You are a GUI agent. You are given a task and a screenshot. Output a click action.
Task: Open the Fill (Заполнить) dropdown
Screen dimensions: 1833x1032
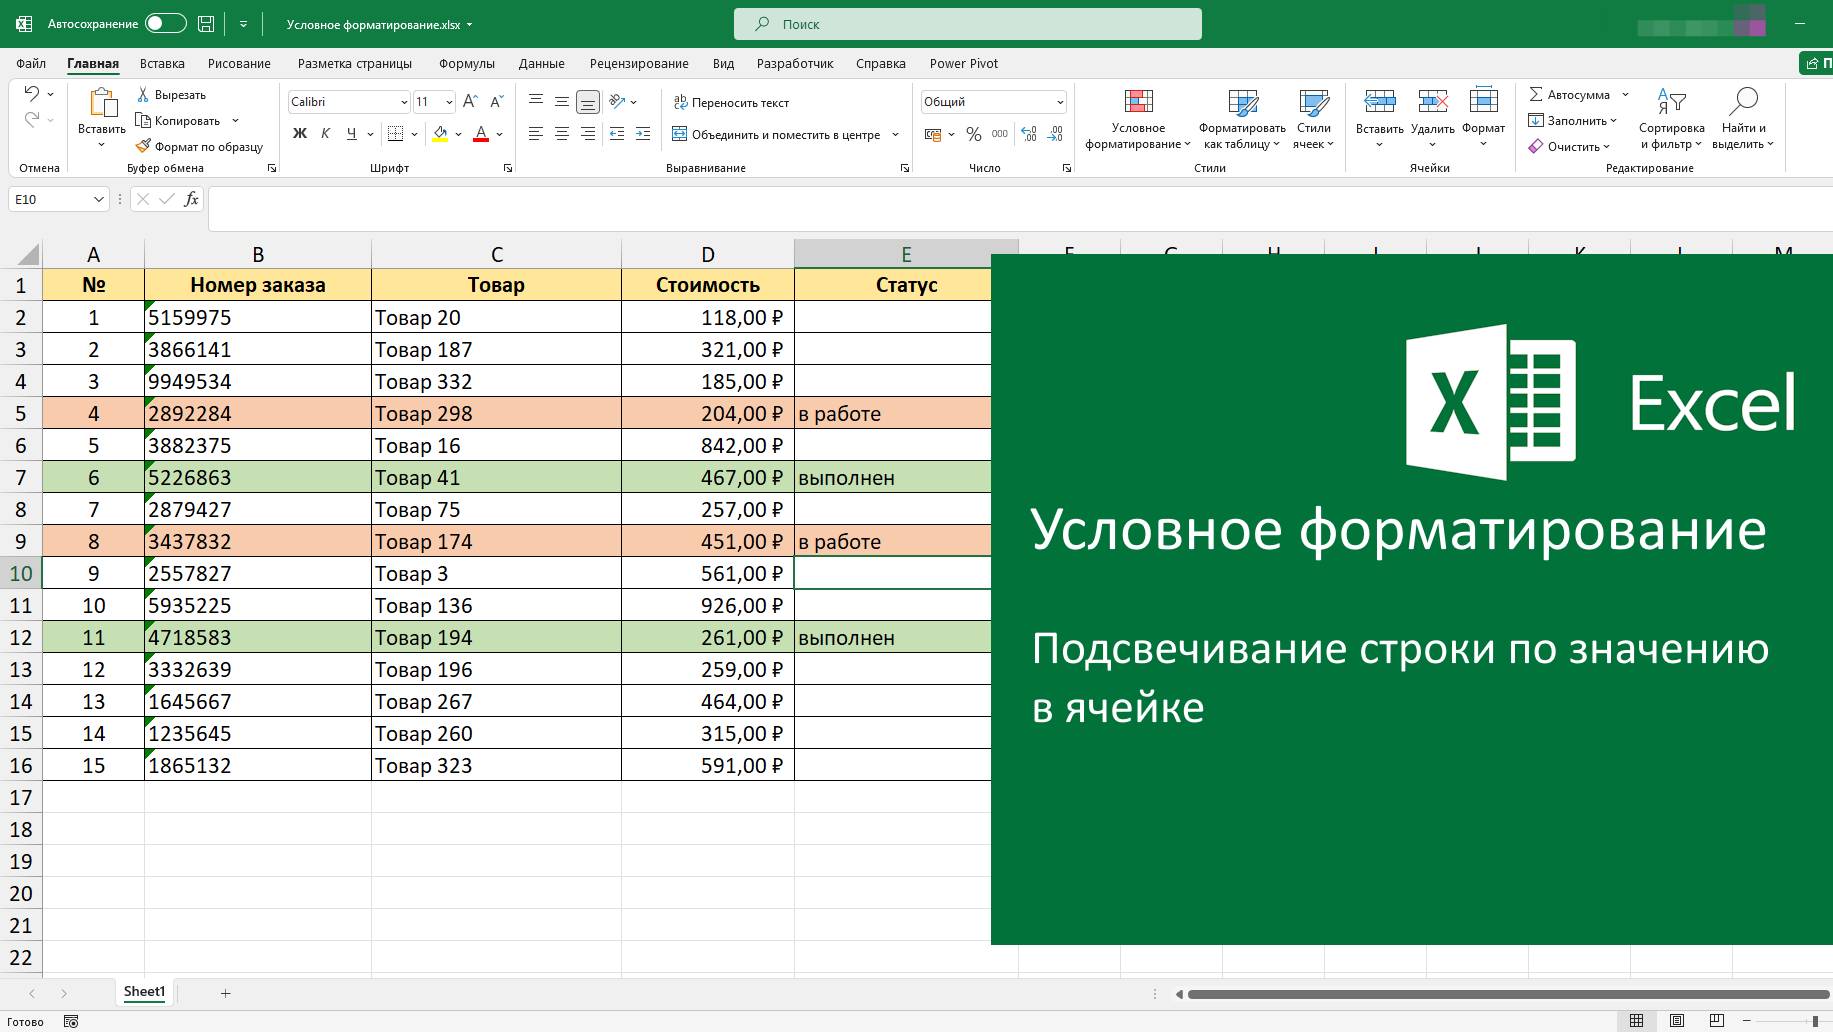click(1572, 120)
